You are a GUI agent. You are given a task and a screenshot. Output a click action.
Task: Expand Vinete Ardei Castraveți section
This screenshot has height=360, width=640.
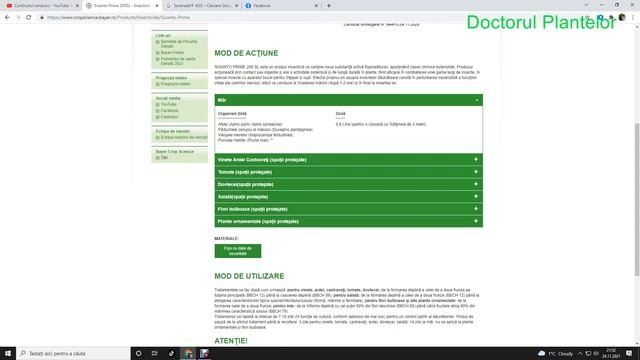point(349,160)
